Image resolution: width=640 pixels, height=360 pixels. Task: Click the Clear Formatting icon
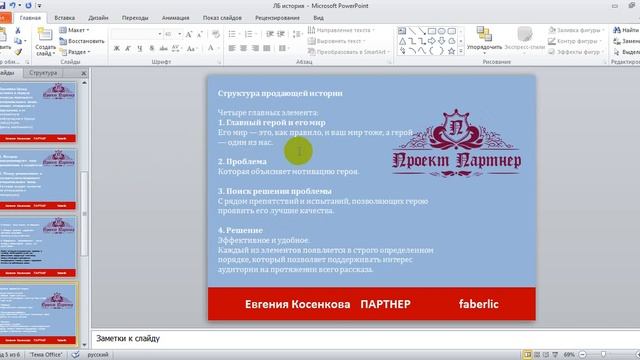coord(216,34)
